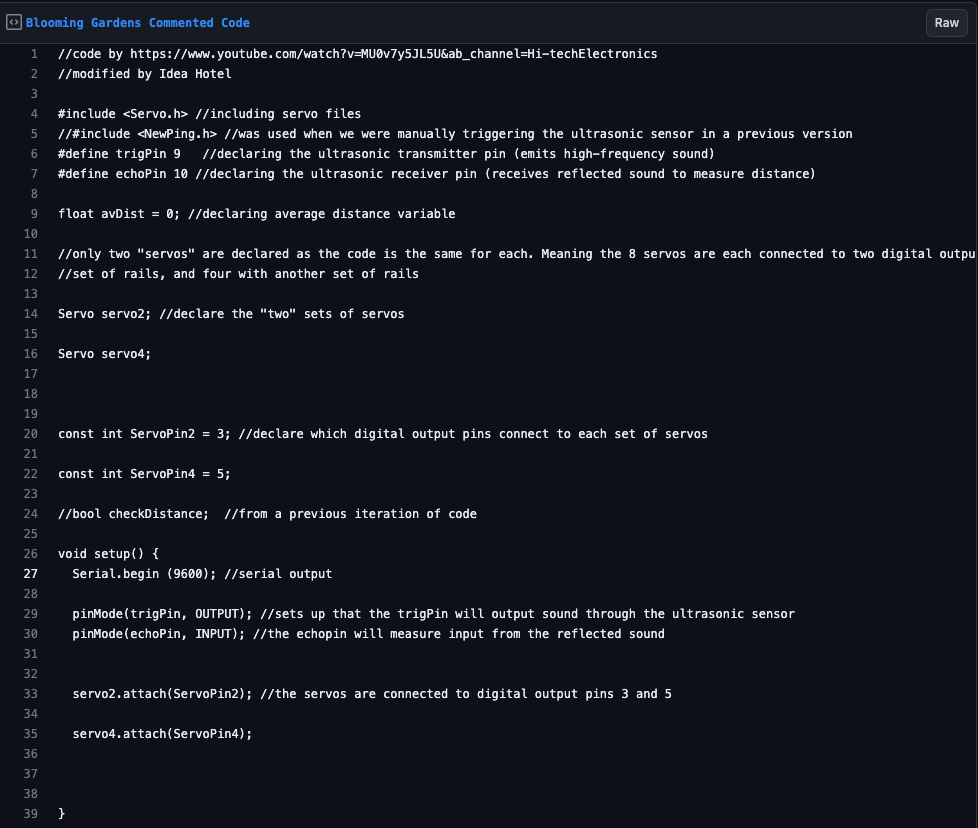Select line number 33
The image size is (978, 828).
coord(31,694)
